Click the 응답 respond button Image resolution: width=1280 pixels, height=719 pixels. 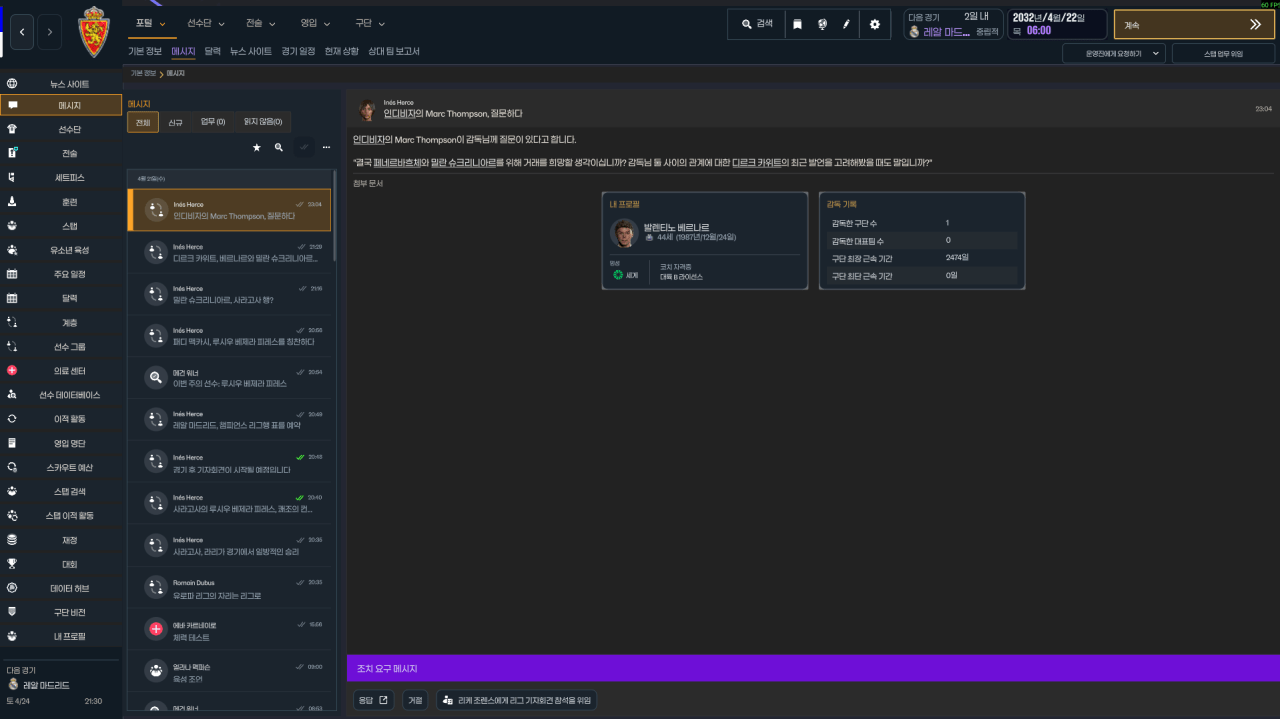pyautogui.click(x=374, y=700)
